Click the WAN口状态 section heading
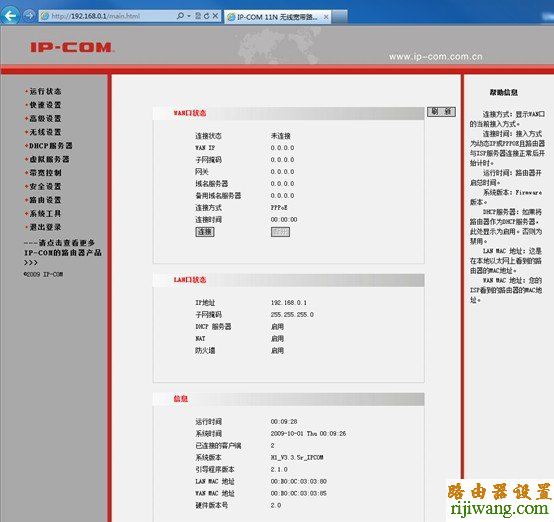The width and height of the screenshot is (554, 522). click(190, 113)
